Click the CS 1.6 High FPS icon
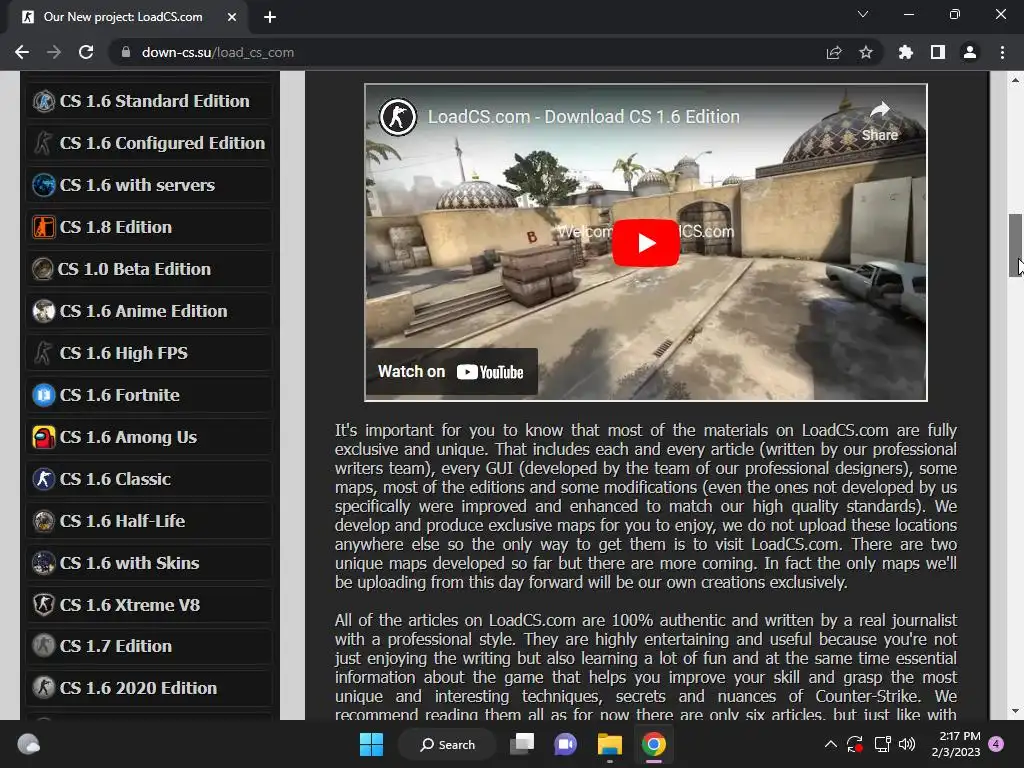 44,353
